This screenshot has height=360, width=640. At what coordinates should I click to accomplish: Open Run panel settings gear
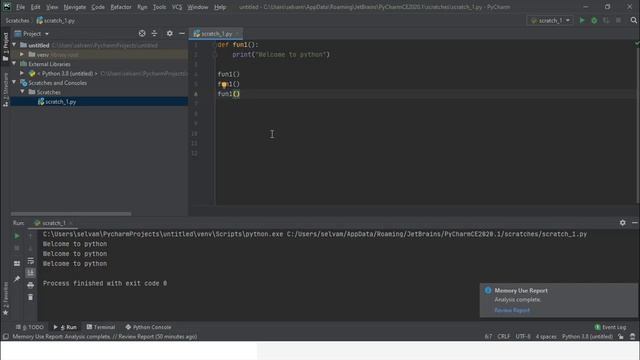[x=622, y=223]
